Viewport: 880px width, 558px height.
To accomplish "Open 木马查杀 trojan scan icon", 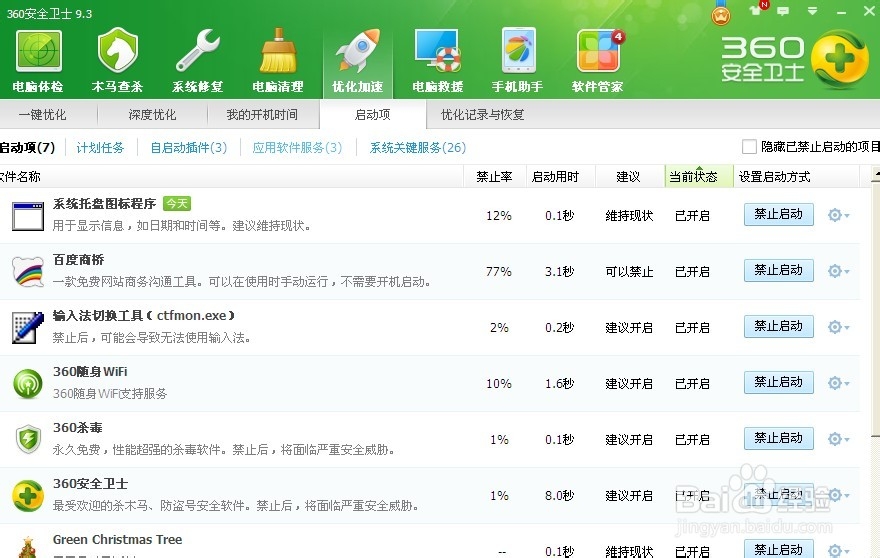I will (117, 61).
